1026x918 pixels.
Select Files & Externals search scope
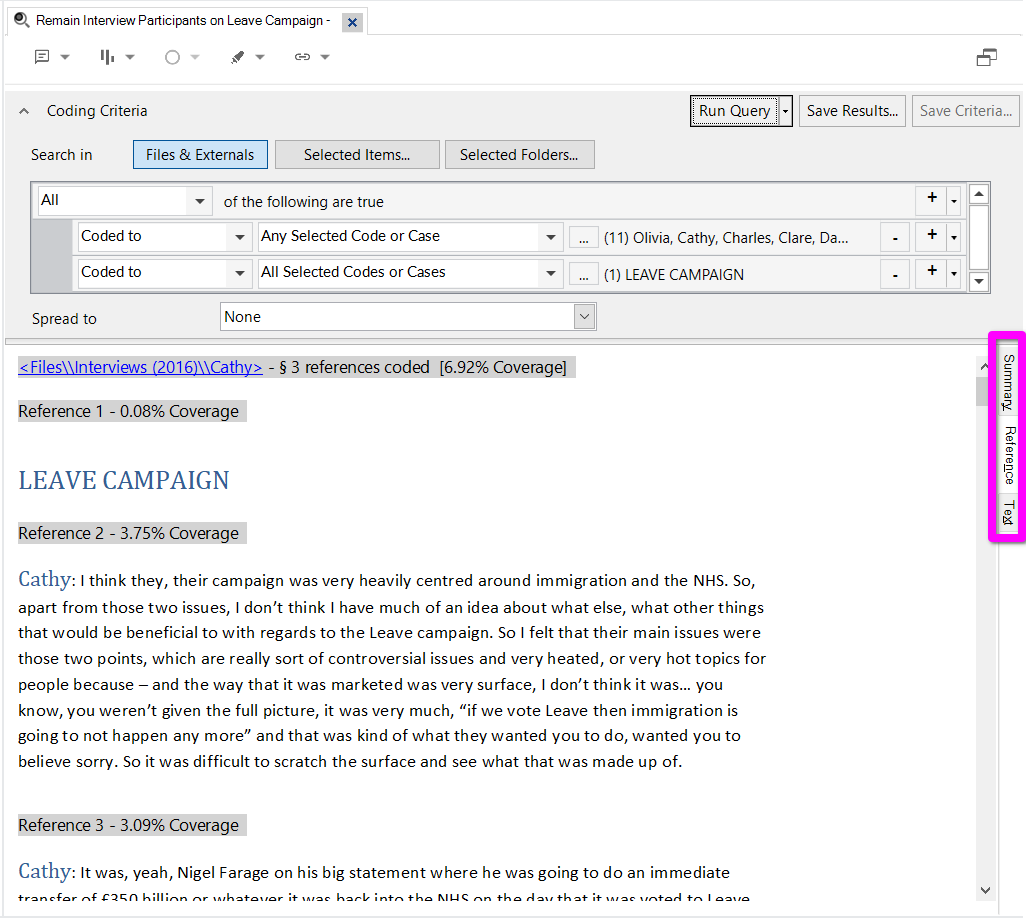(x=200, y=155)
